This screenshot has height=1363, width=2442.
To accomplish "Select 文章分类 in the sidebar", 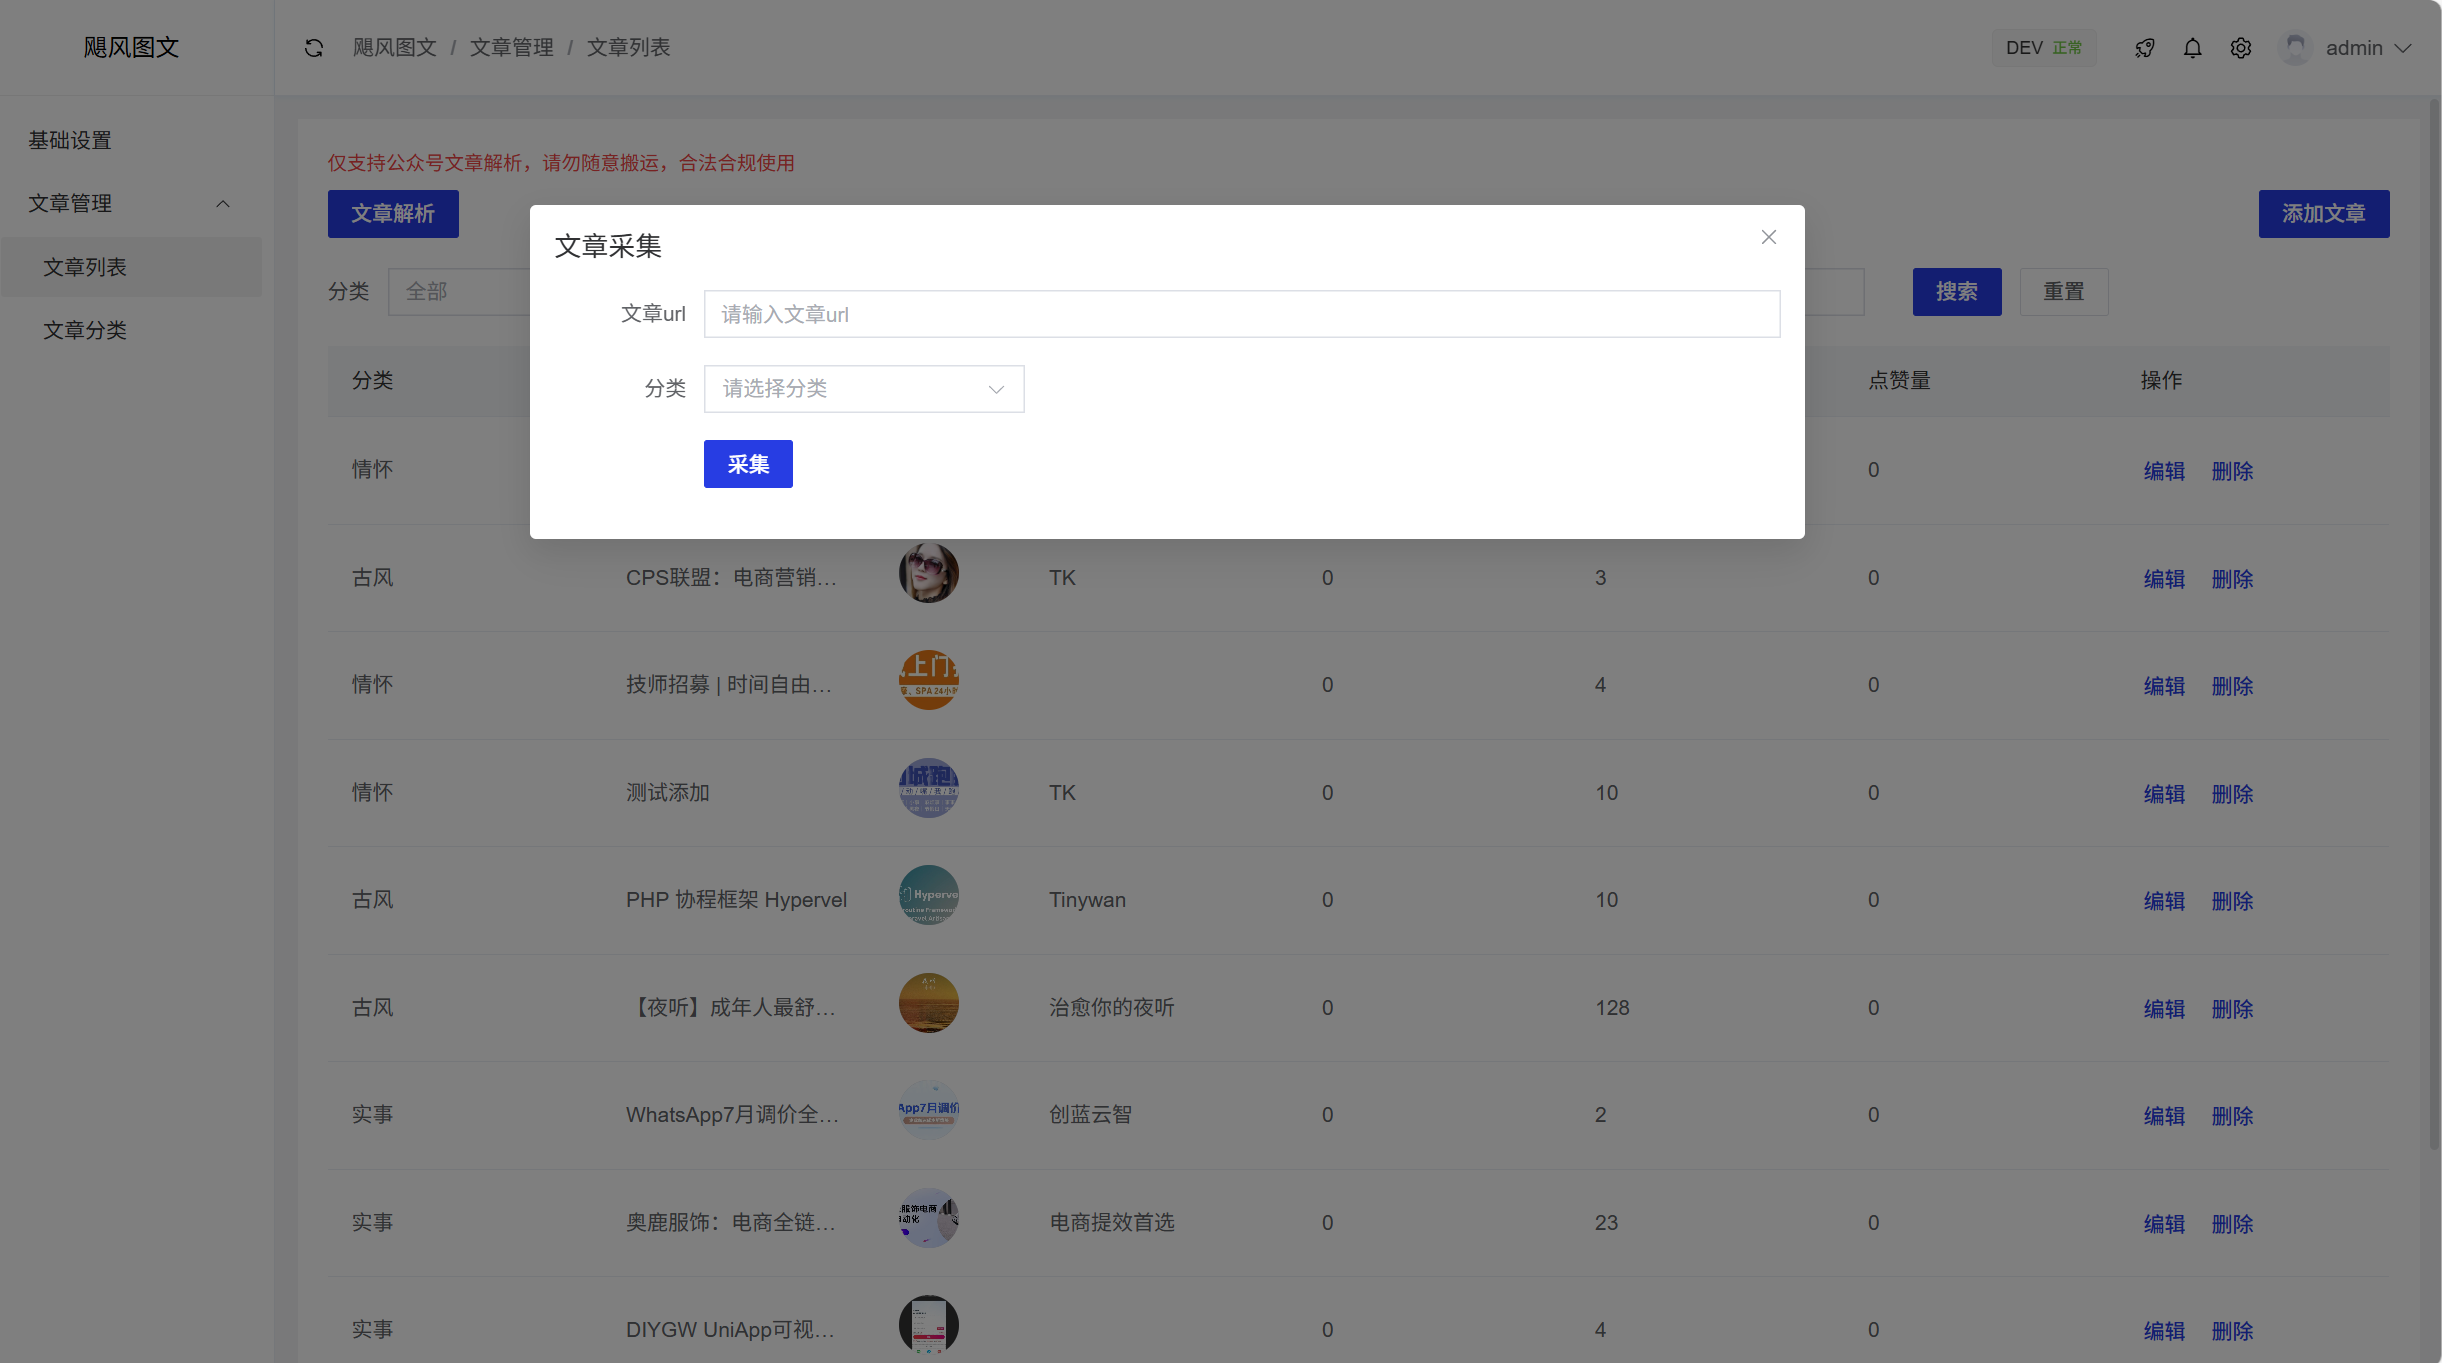I will tap(85, 330).
